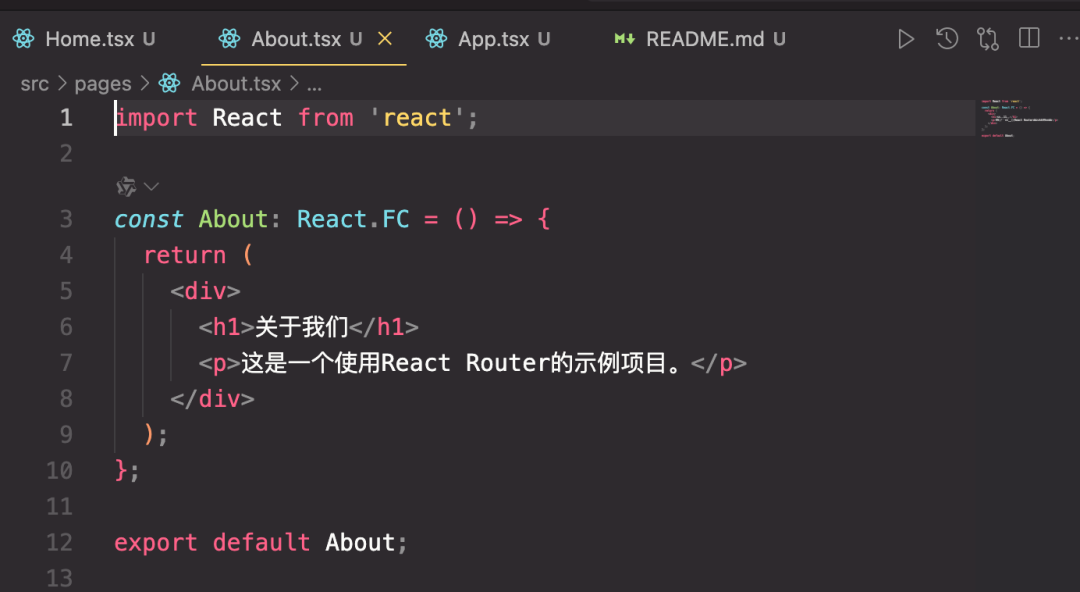Click the React icon on Home.tsx tab
This screenshot has height=592, width=1080.
23,39
